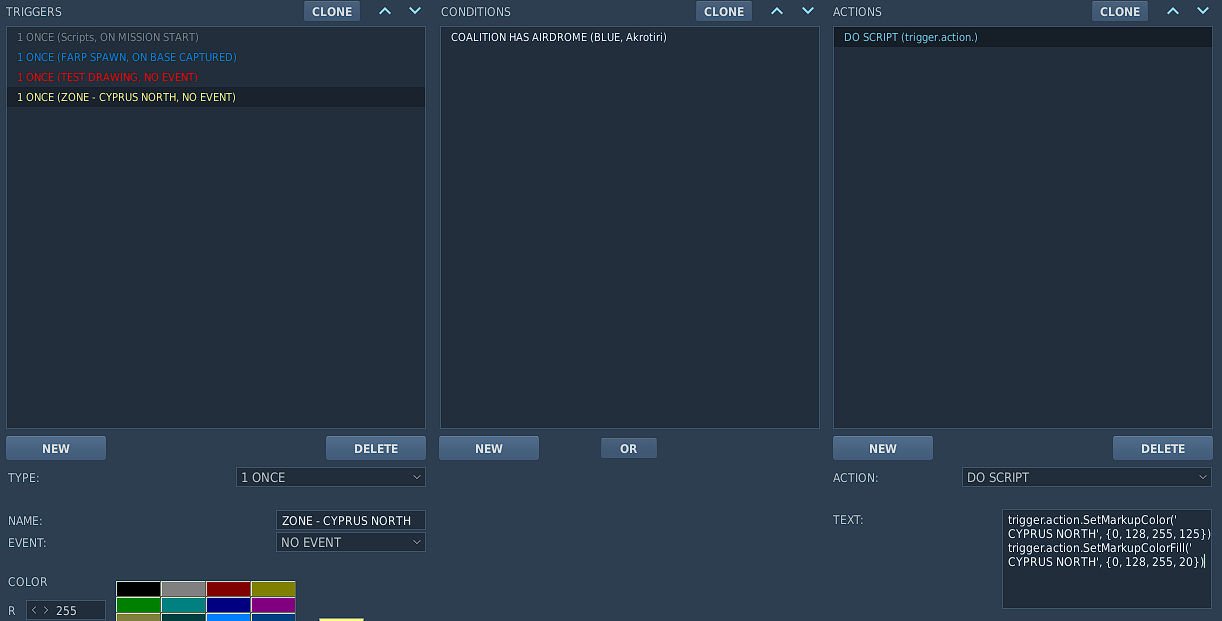
Task: Select trigger TEST DRAWING, NO EVENT
Action: pos(216,77)
